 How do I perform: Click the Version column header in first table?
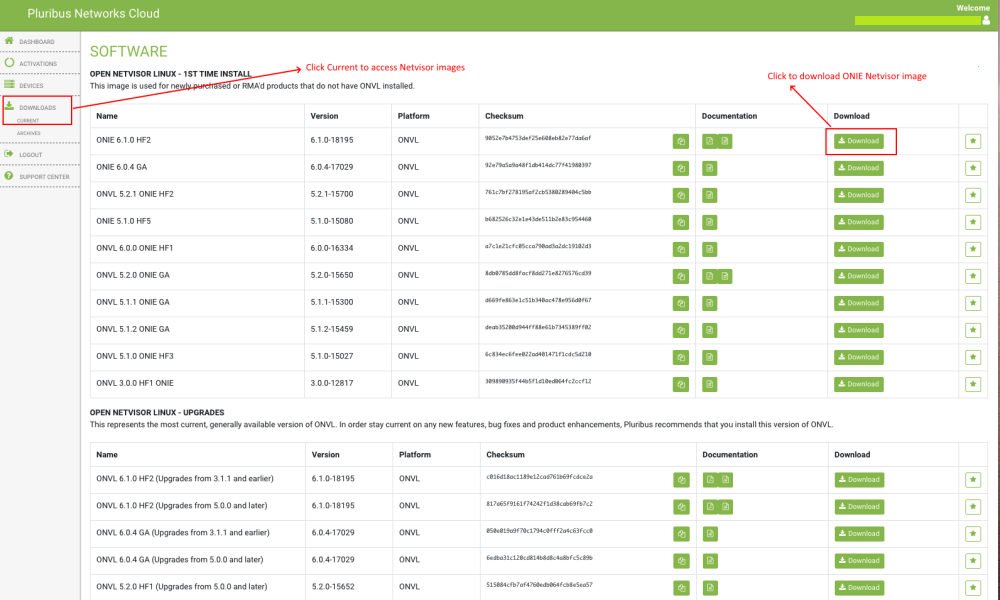tap(324, 116)
